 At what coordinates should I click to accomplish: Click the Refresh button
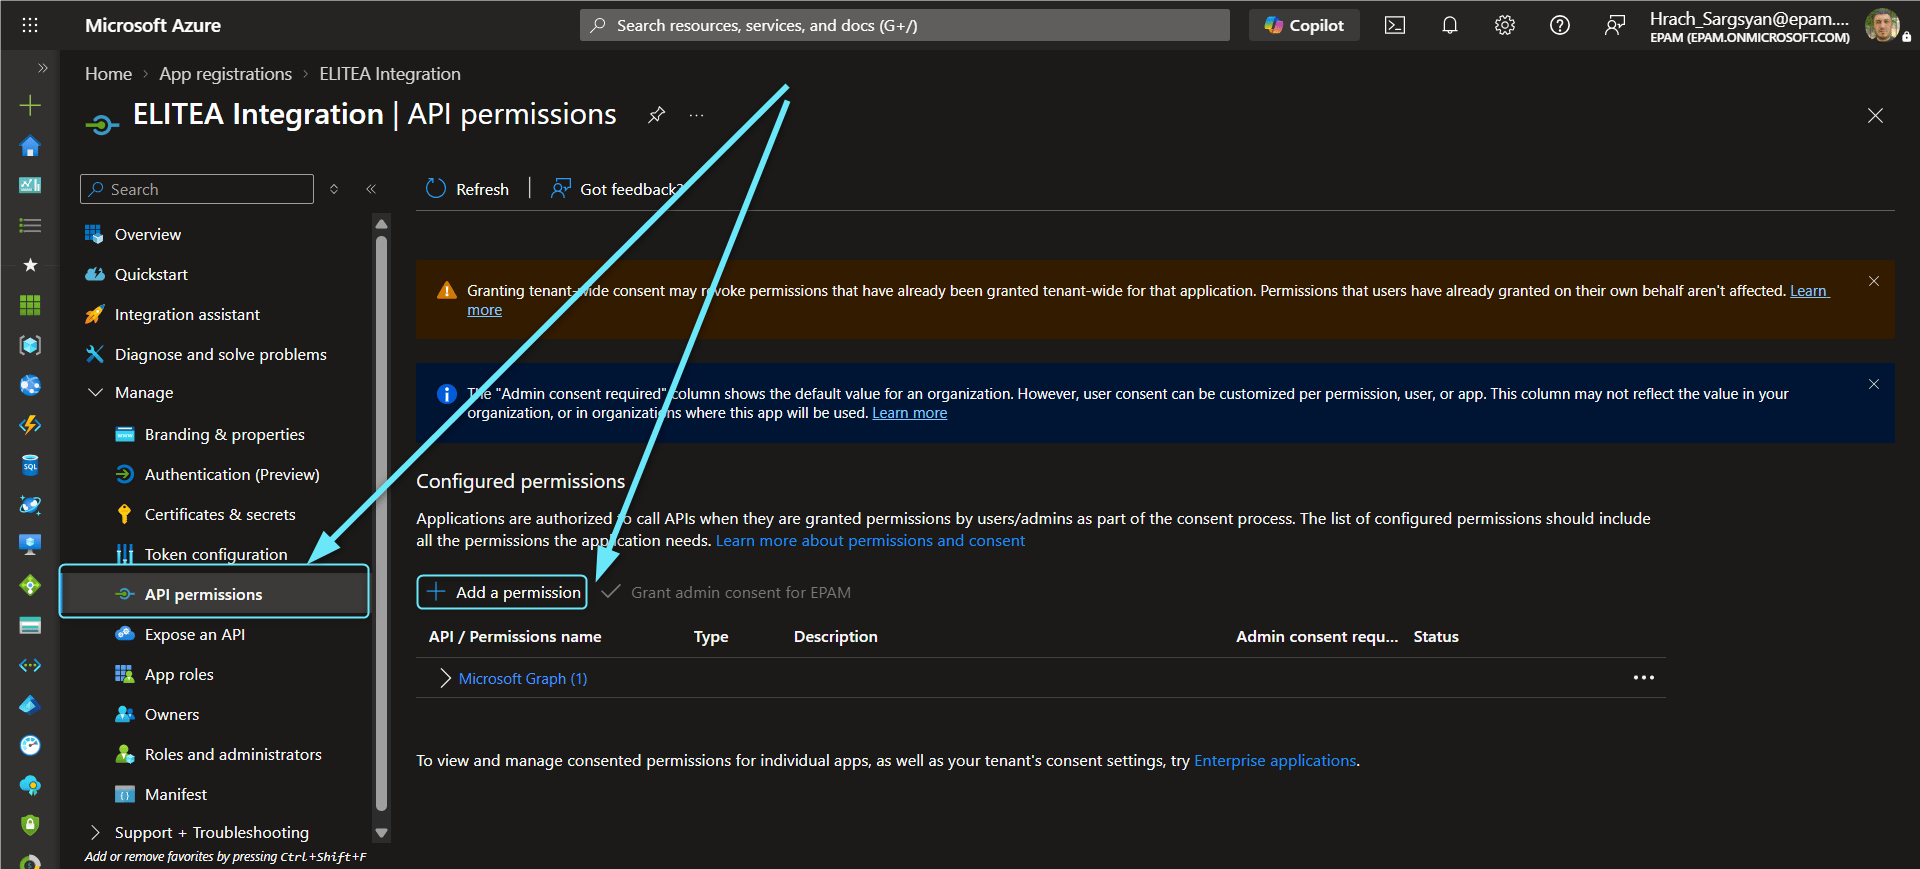click(x=467, y=189)
